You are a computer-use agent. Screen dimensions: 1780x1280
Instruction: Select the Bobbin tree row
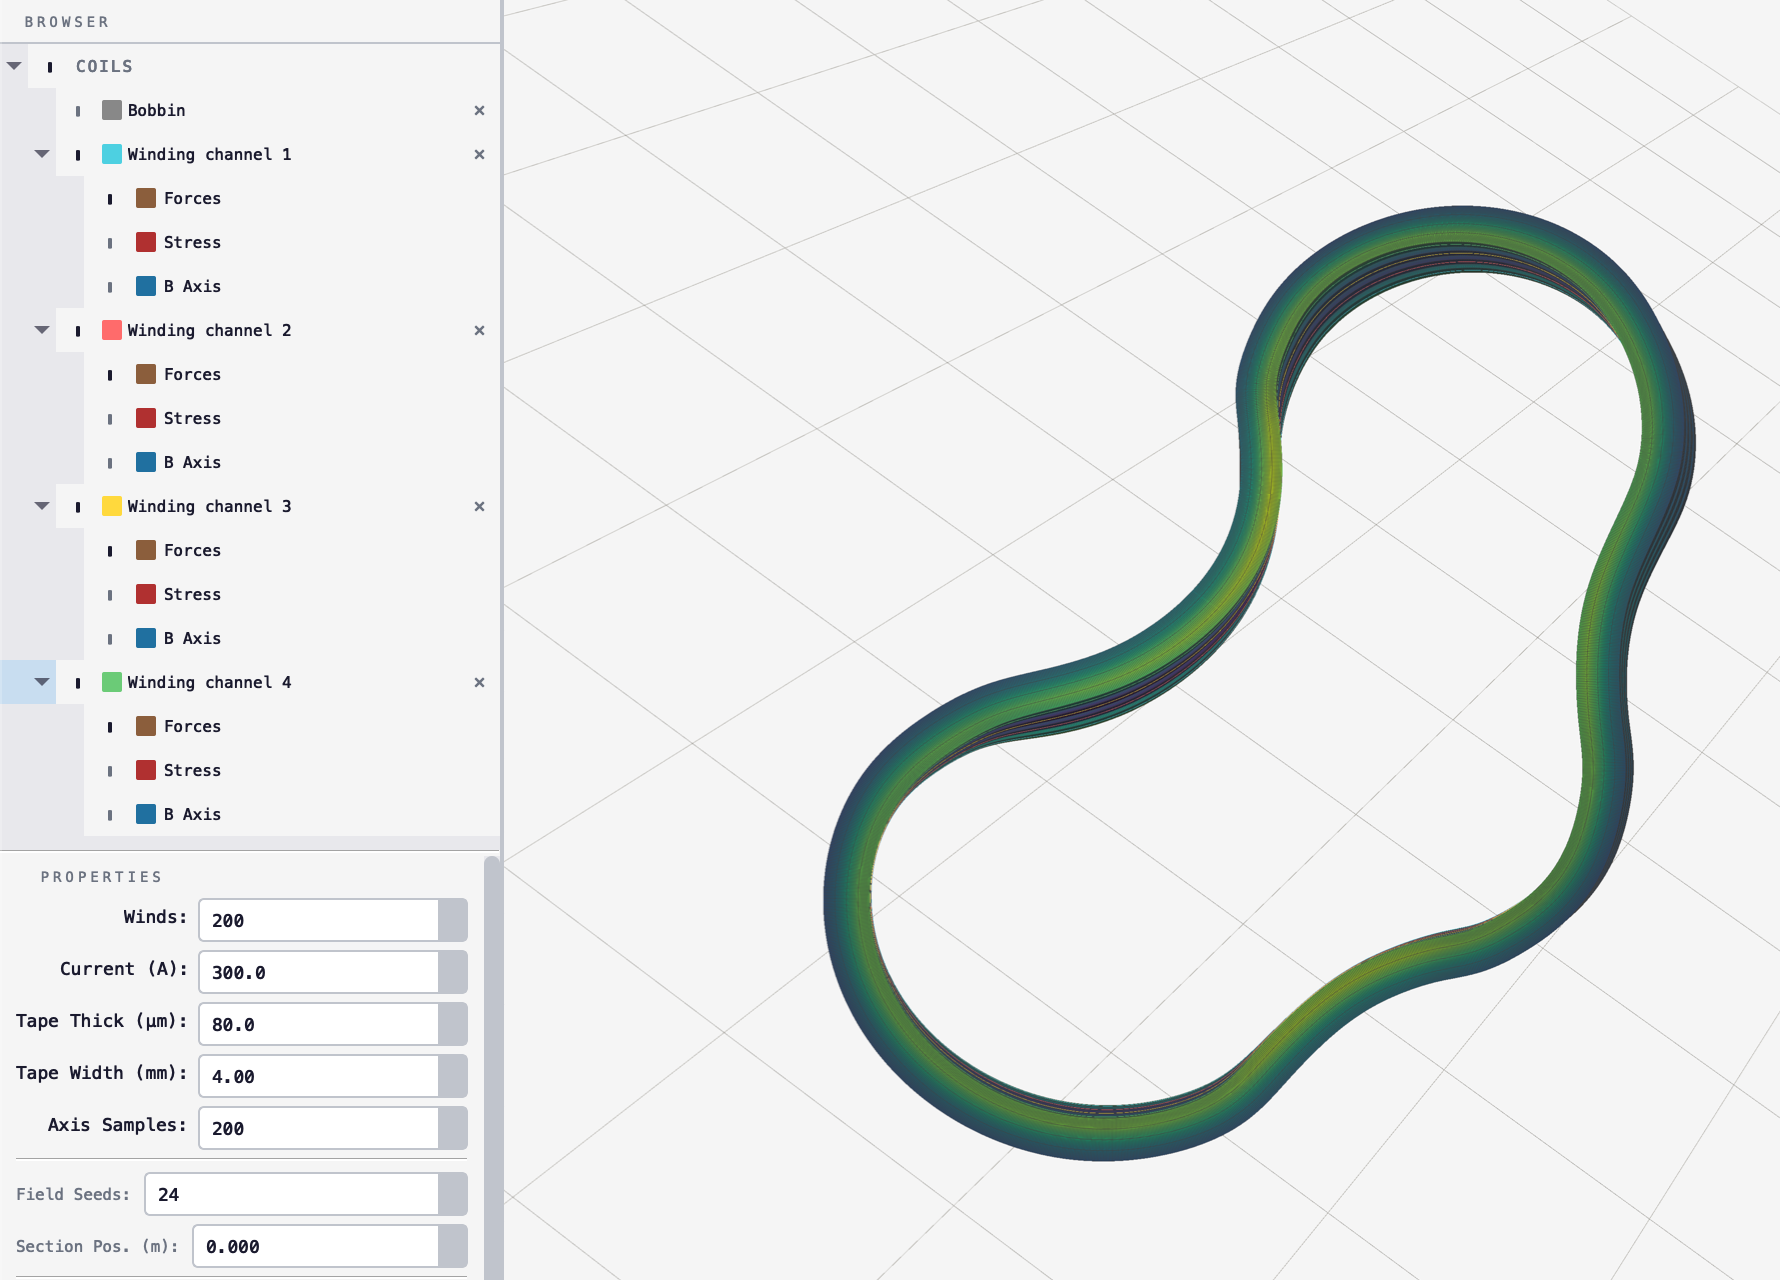tap(277, 110)
